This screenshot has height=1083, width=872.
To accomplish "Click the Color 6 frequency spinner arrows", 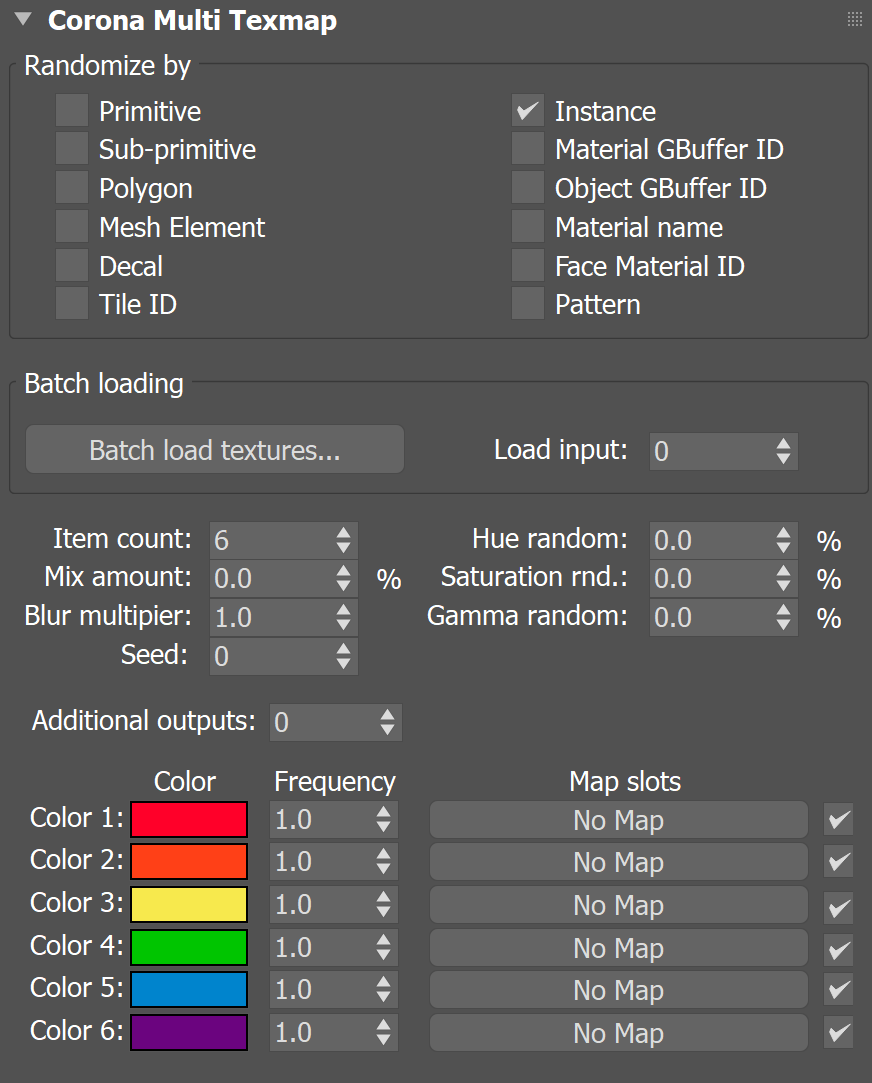I will coord(384,1032).
